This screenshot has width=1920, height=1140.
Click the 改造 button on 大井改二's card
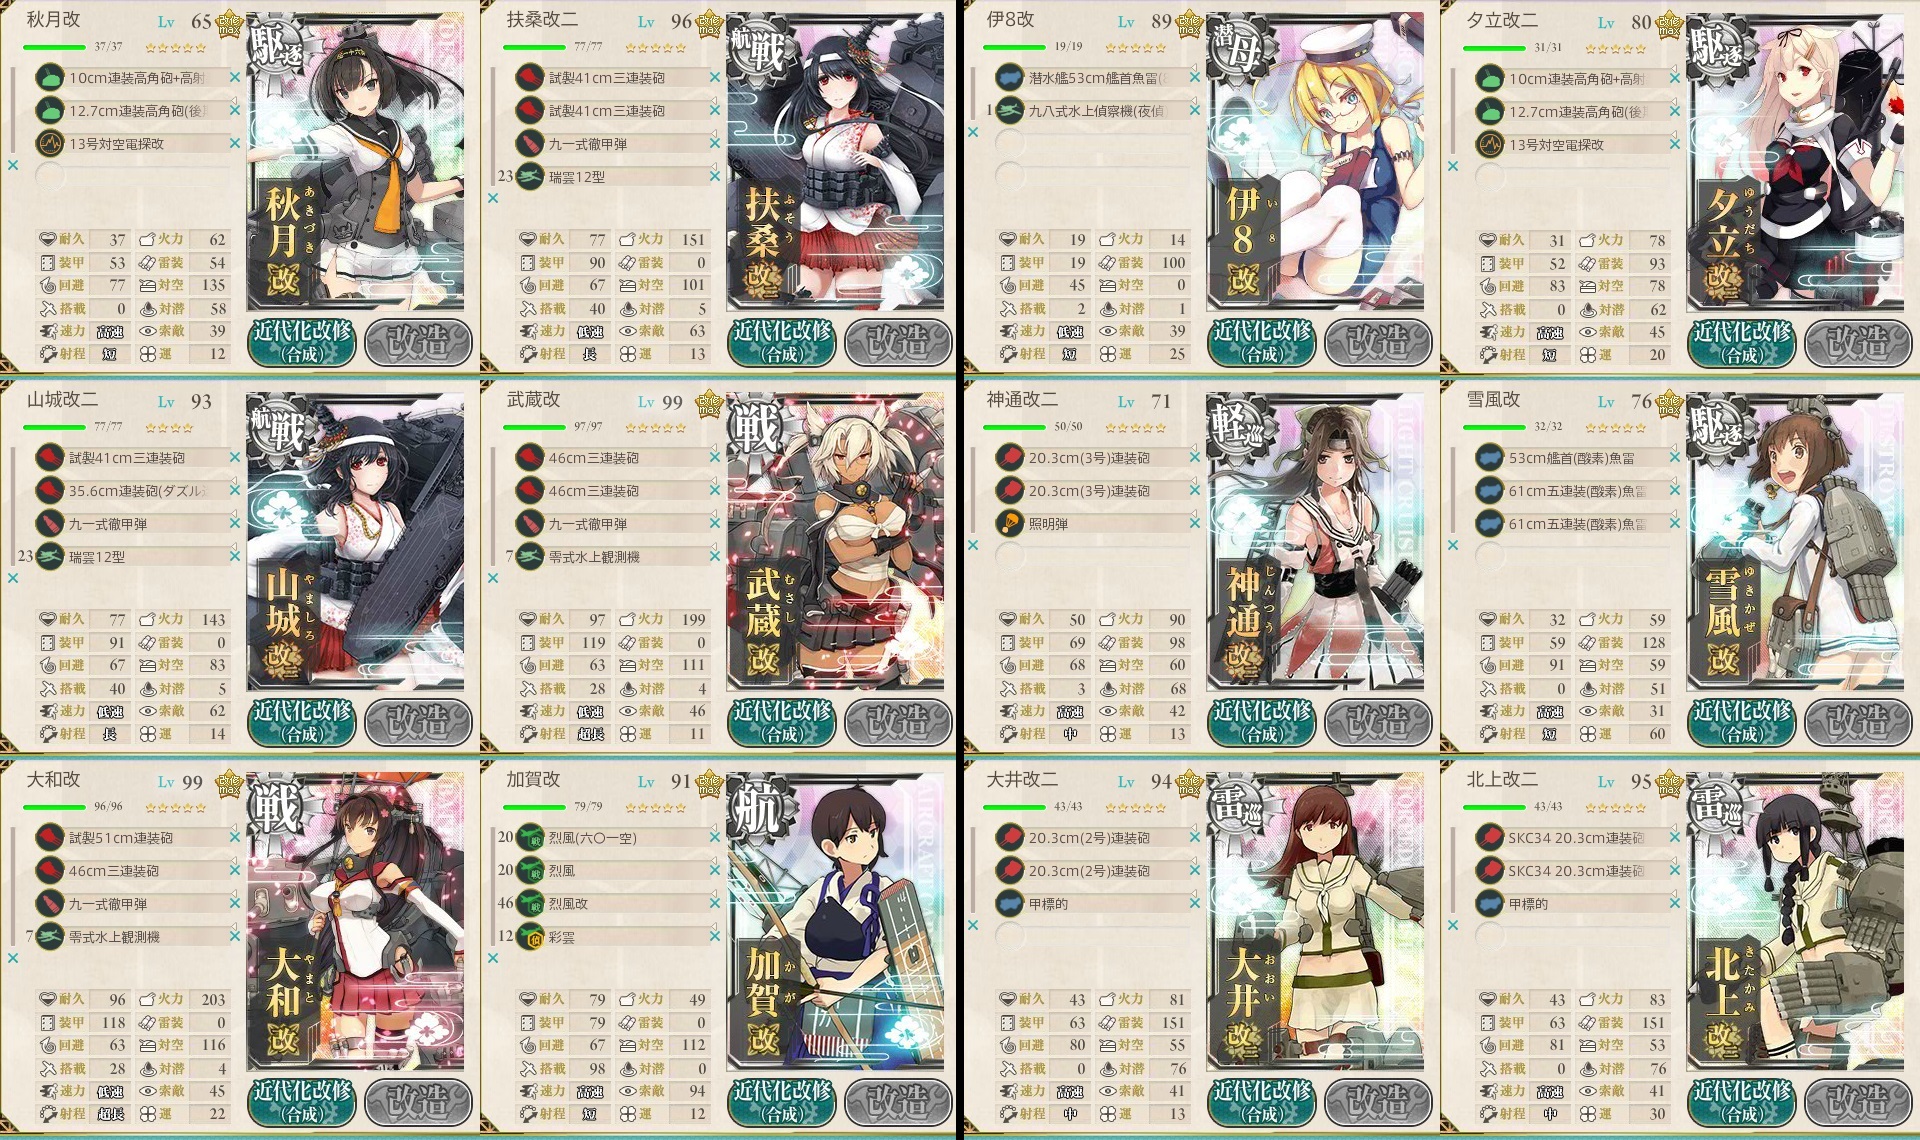[1378, 1102]
